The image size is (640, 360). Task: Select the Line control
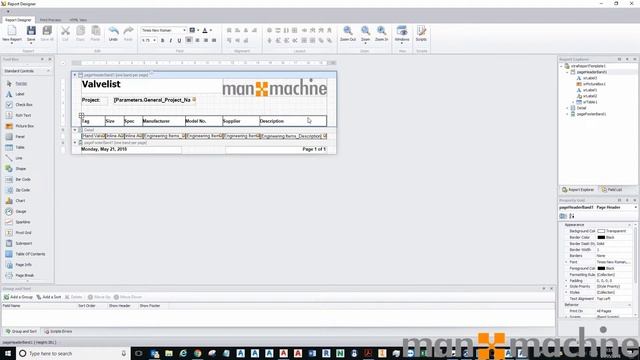click(x=19, y=158)
